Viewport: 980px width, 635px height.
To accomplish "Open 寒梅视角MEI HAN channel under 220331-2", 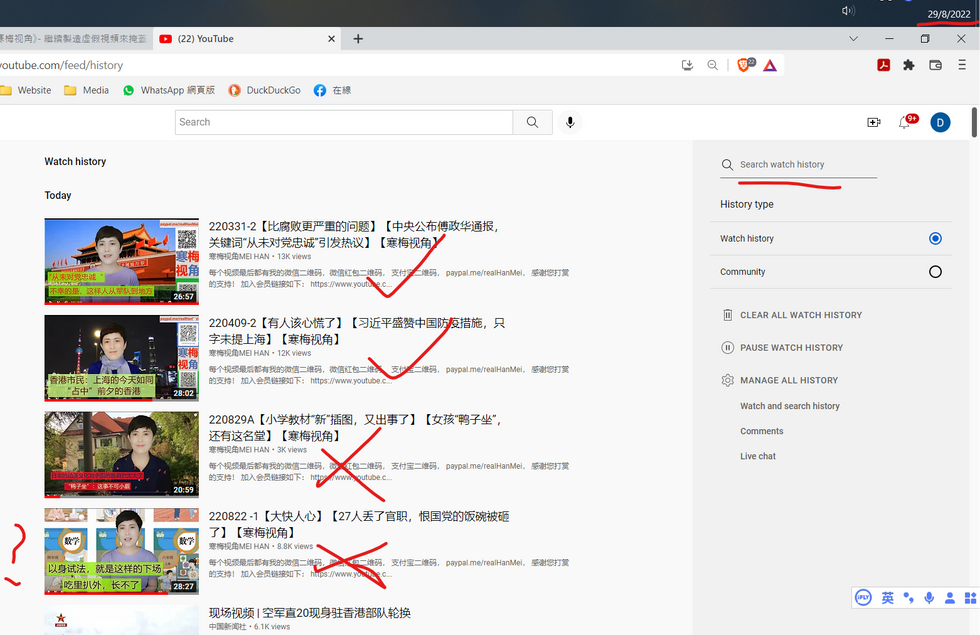I will (x=239, y=256).
